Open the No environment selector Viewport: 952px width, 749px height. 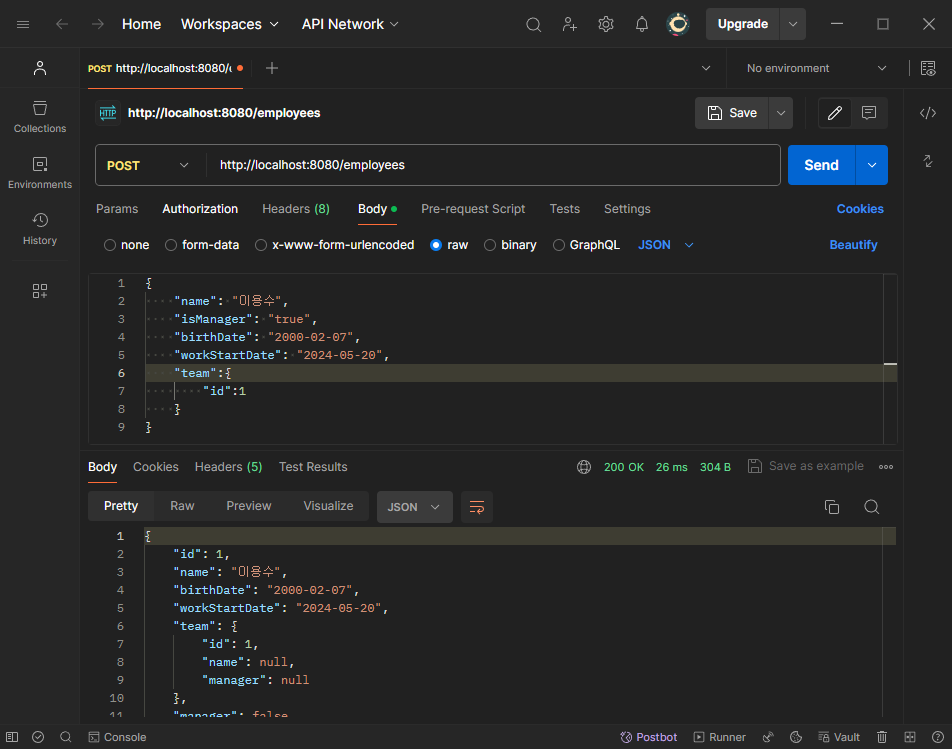click(816, 68)
